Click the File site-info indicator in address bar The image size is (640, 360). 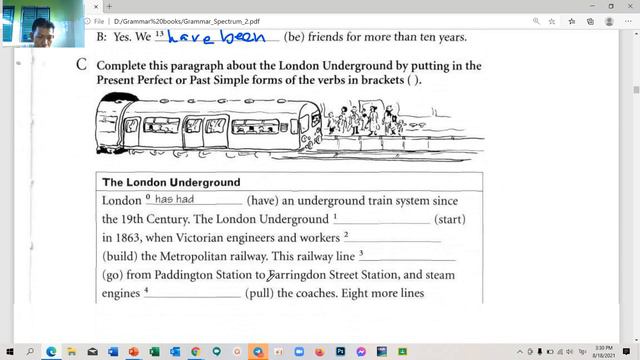coord(95,21)
